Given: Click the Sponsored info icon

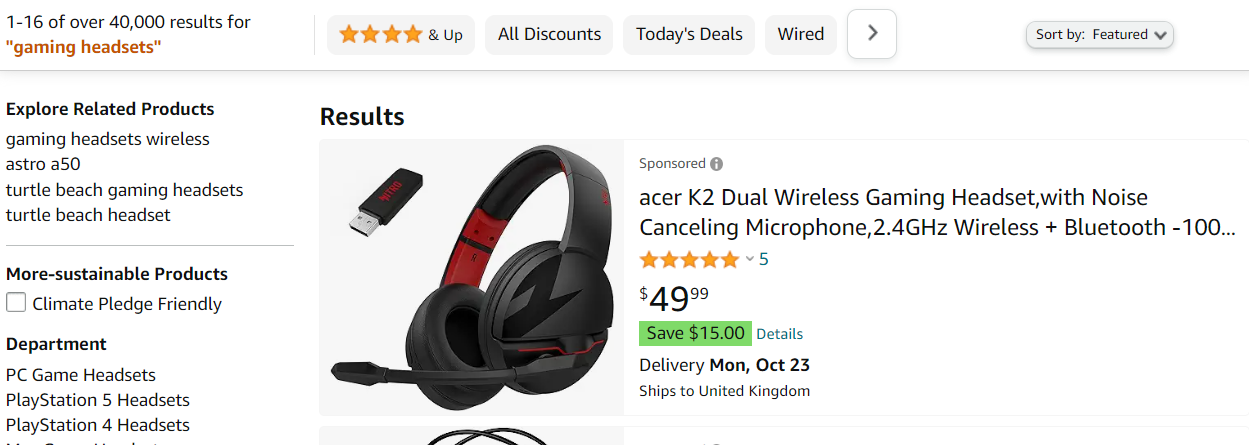Looking at the screenshot, I should click(x=716, y=164).
